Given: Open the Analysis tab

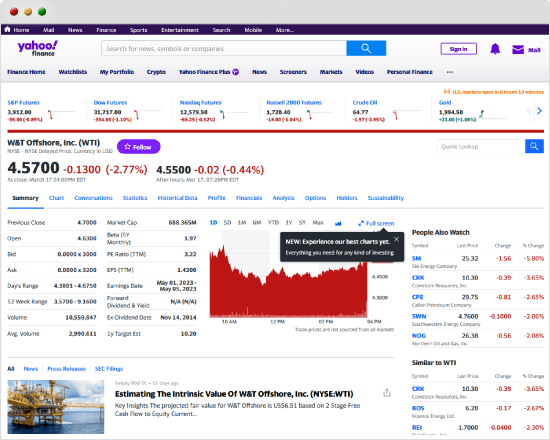Looking at the screenshot, I should 283,198.
